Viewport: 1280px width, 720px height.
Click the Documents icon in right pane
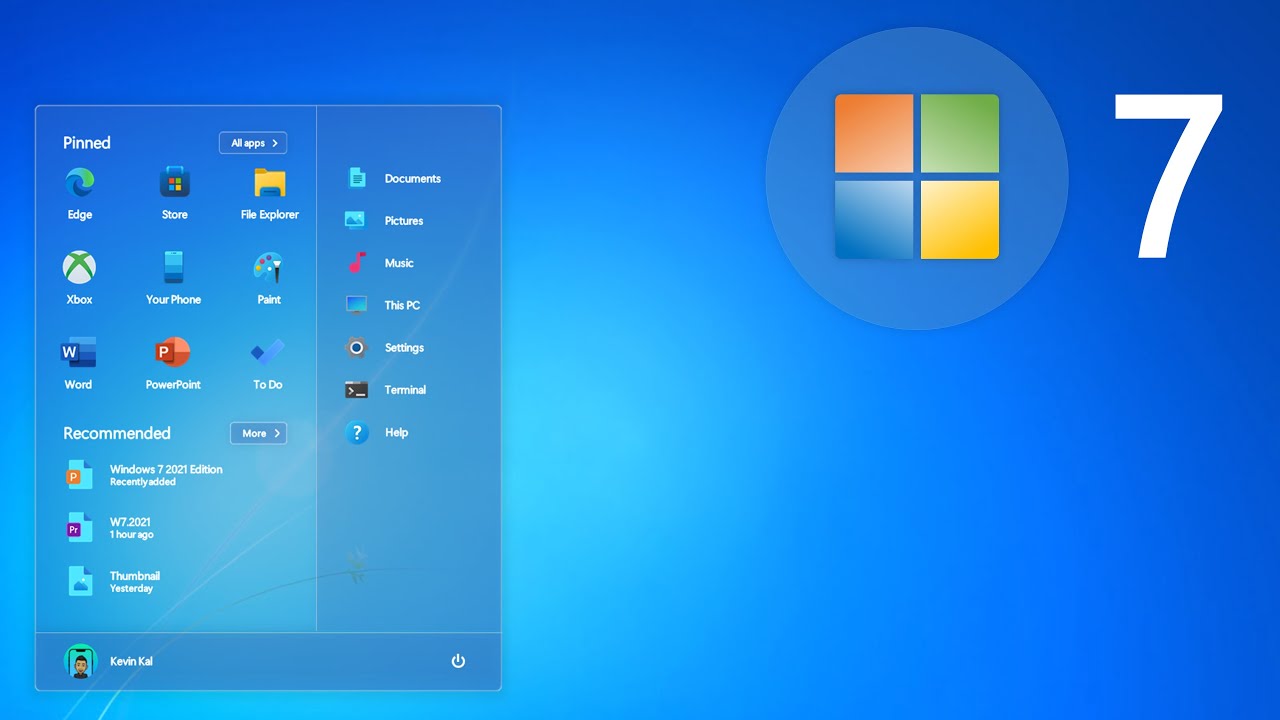[357, 178]
